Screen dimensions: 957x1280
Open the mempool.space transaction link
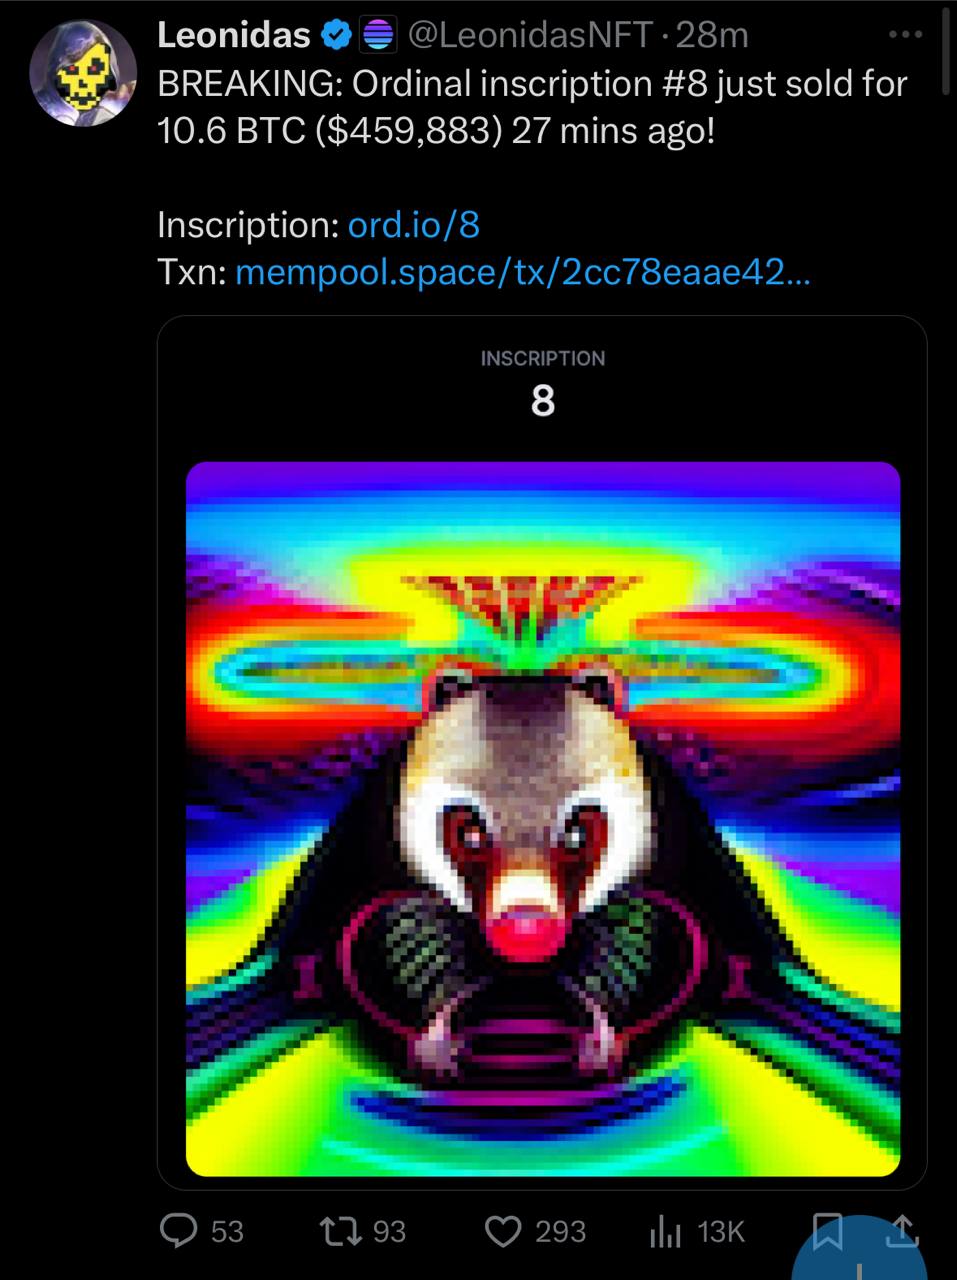click(523, 271)
